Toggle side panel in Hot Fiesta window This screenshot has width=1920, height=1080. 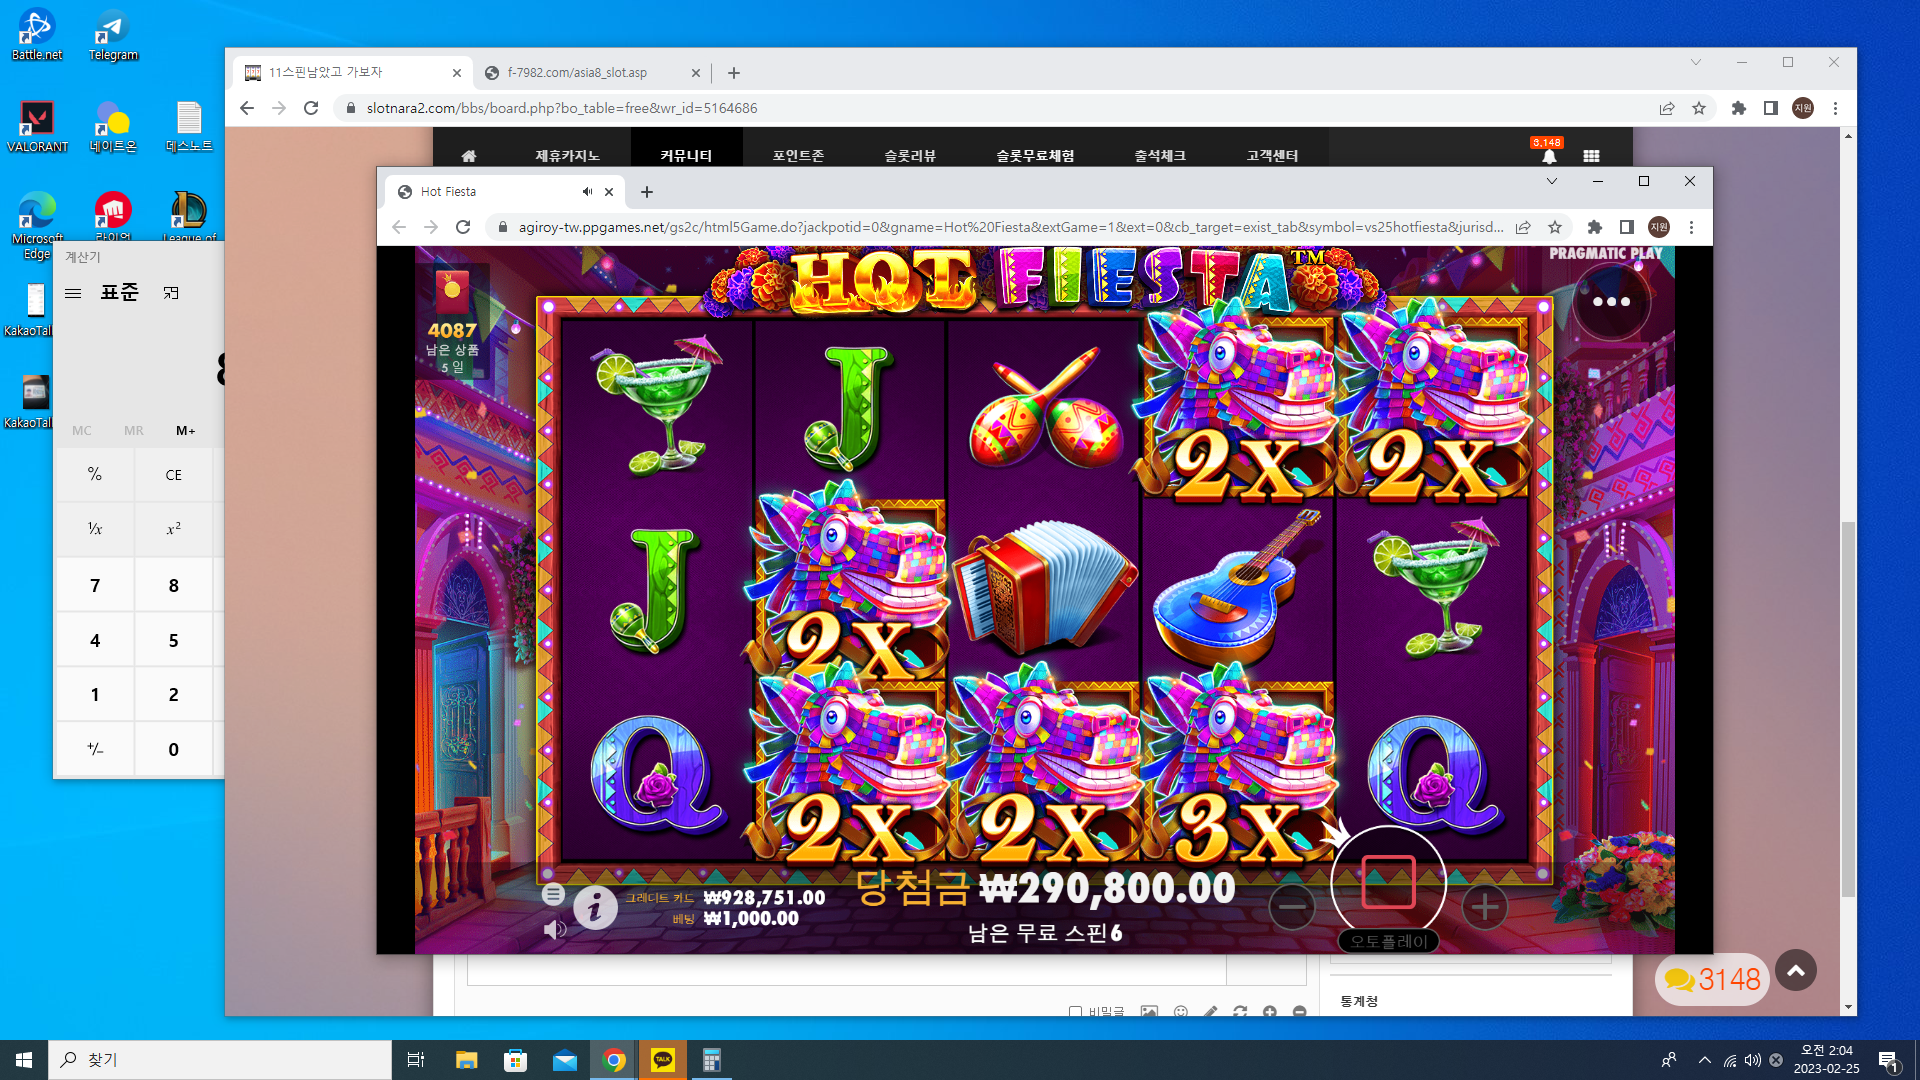pos(1627,227)
